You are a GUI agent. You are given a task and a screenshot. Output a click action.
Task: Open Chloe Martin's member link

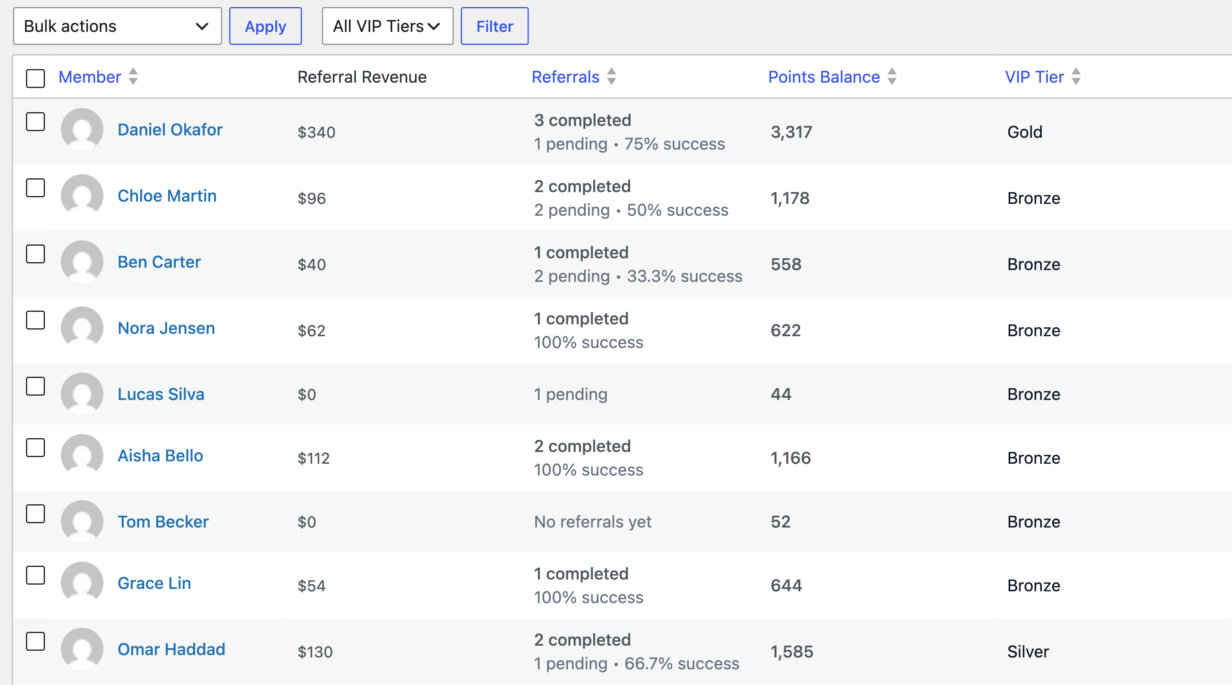167,196
